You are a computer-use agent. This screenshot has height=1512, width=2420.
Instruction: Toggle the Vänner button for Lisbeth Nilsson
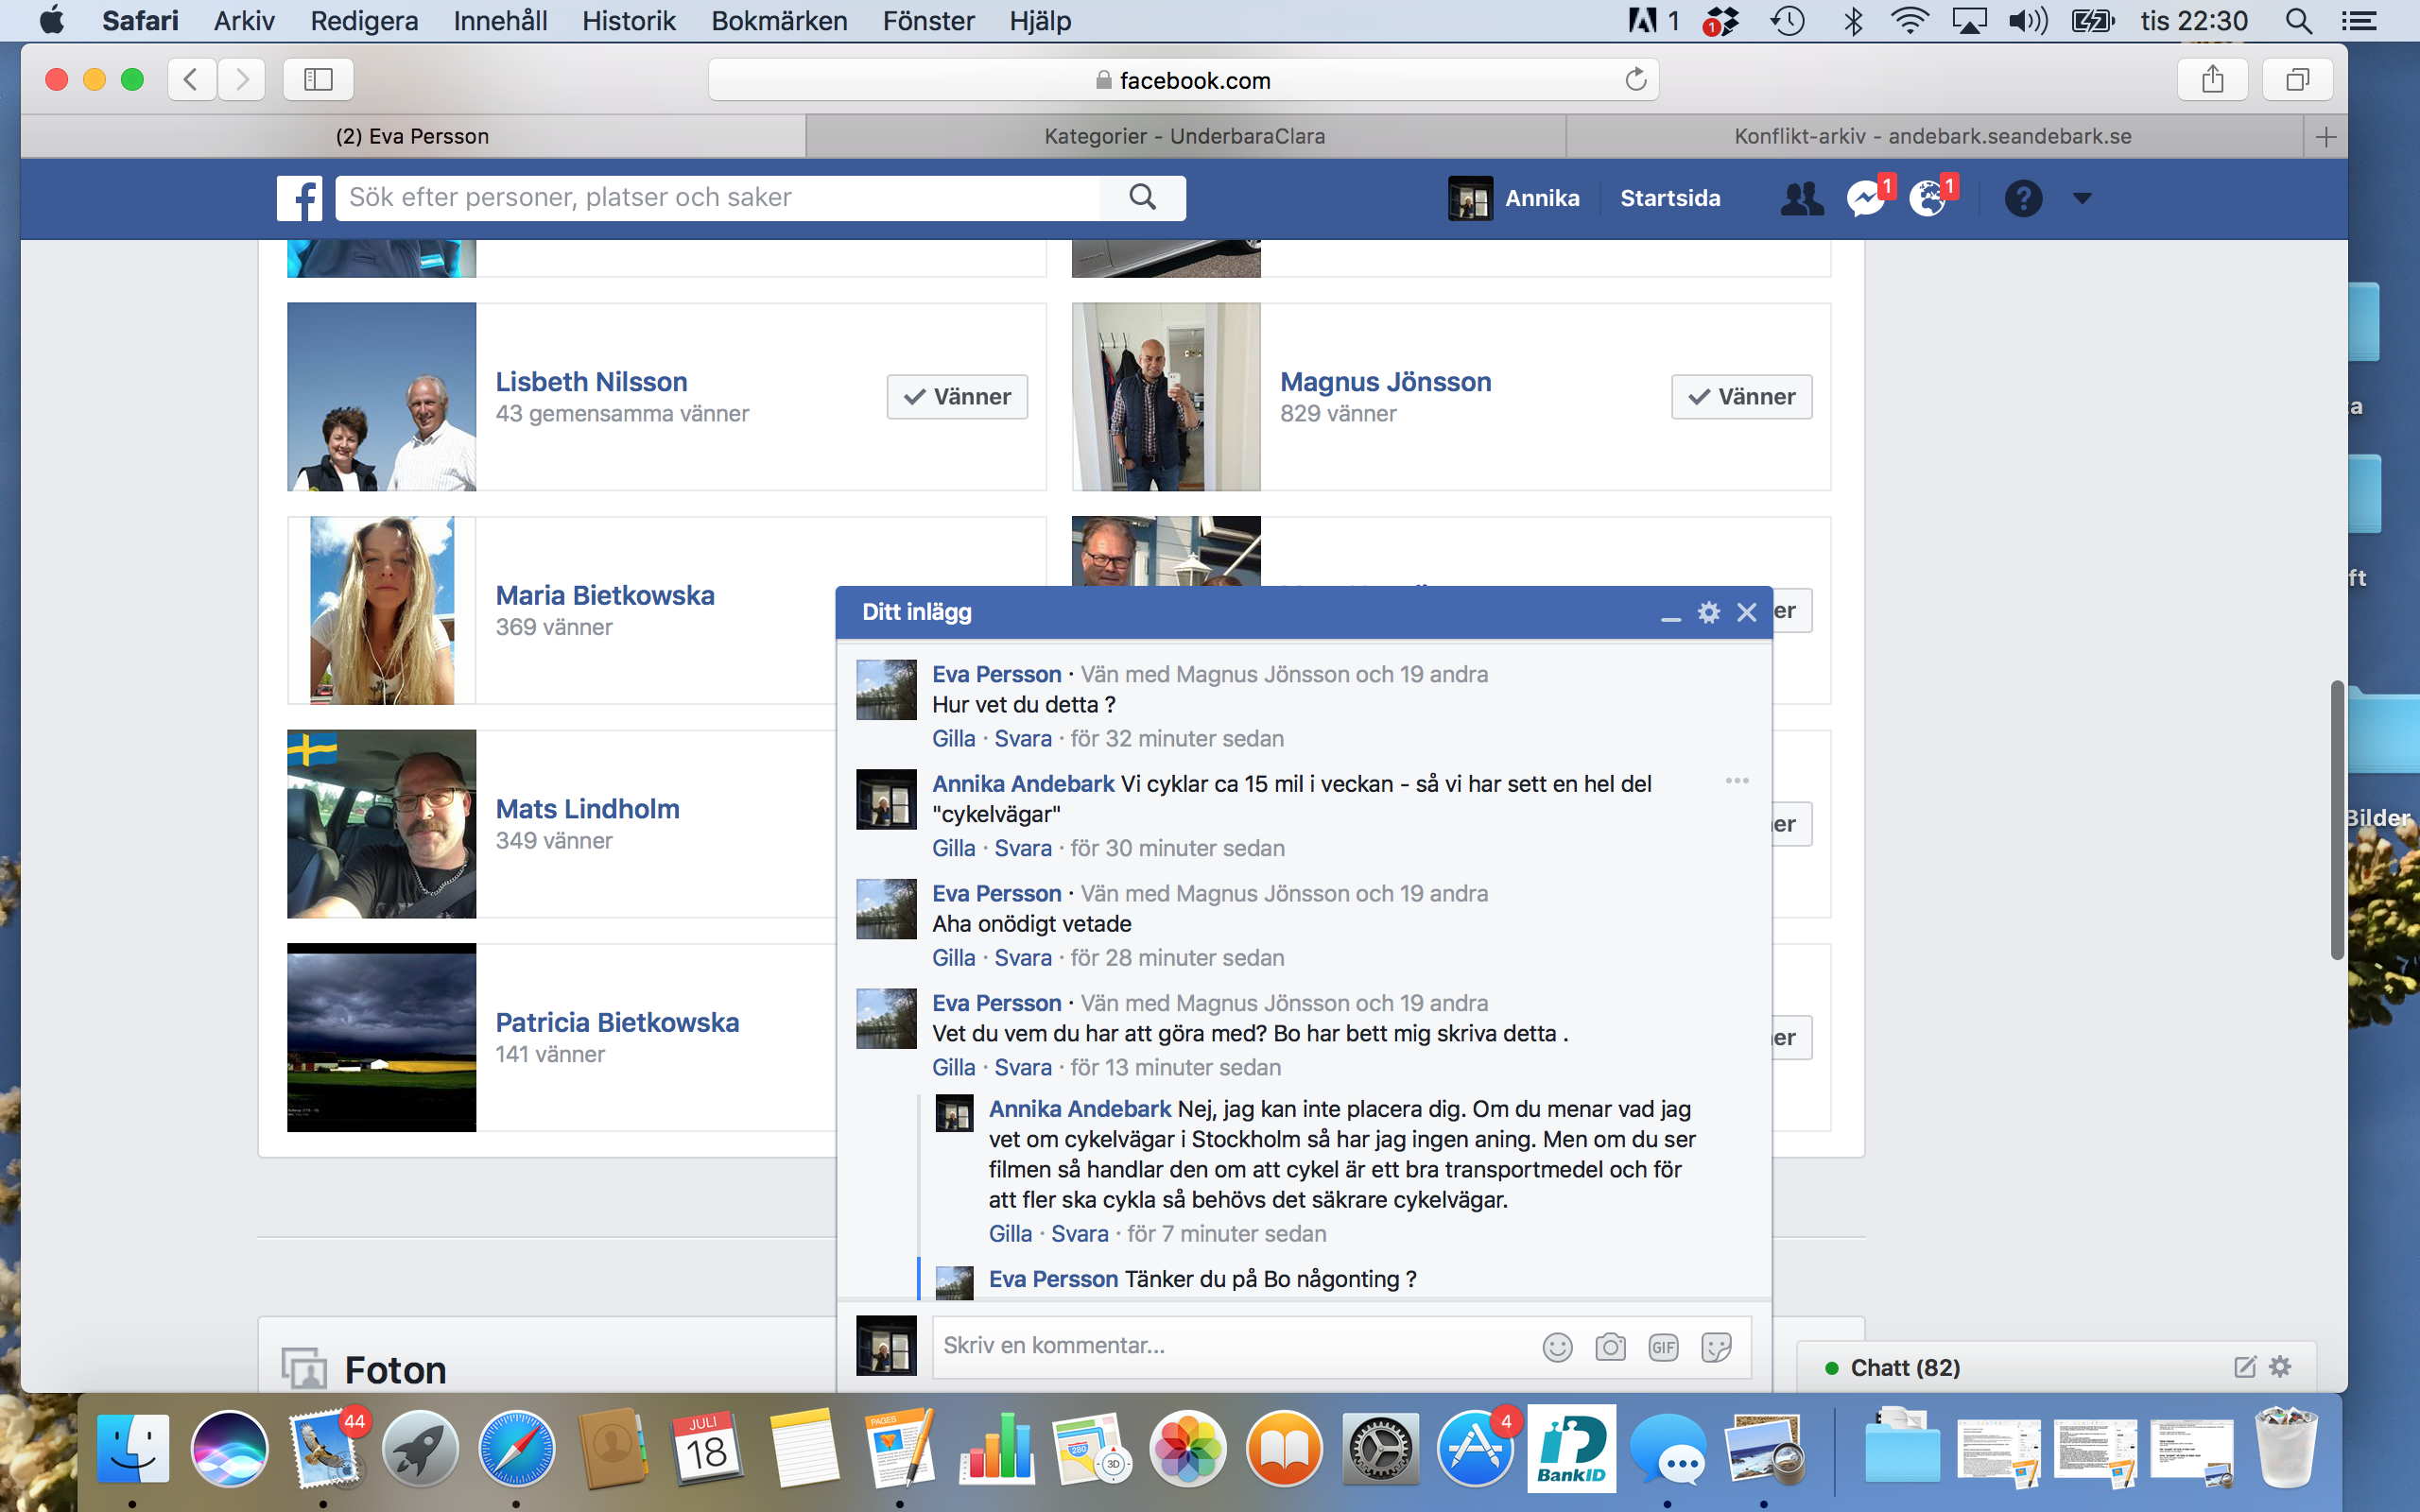coord(957,397)
